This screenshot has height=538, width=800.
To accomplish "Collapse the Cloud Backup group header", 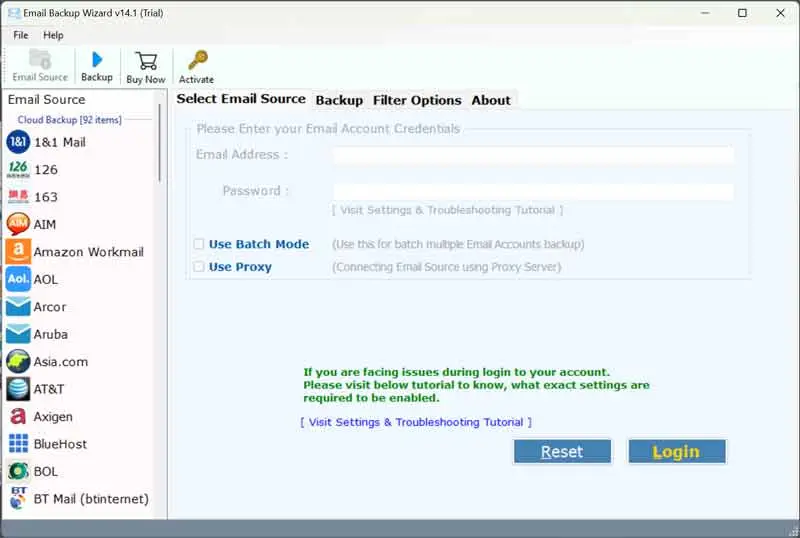I will point(69,120).
